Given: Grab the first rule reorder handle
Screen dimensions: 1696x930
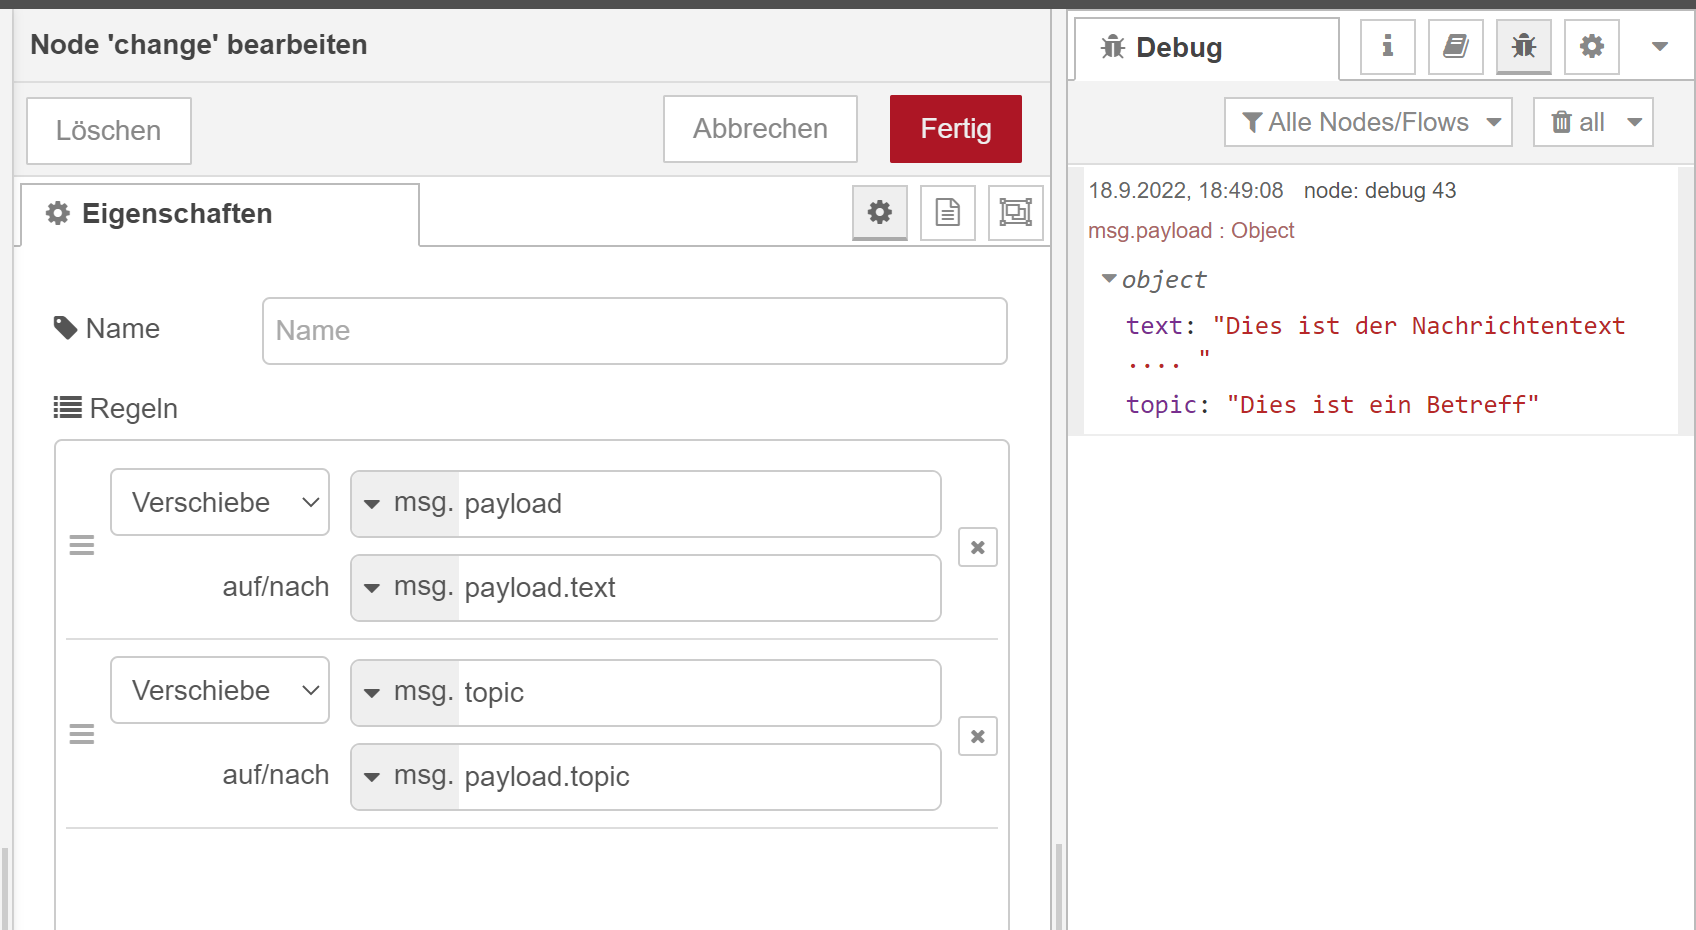Looking at the screenshot, I should pyautogui.click(x=82, y=545).
